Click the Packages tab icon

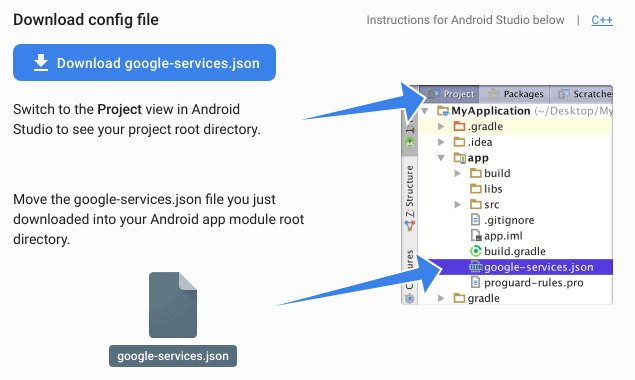tap(494, 94)
